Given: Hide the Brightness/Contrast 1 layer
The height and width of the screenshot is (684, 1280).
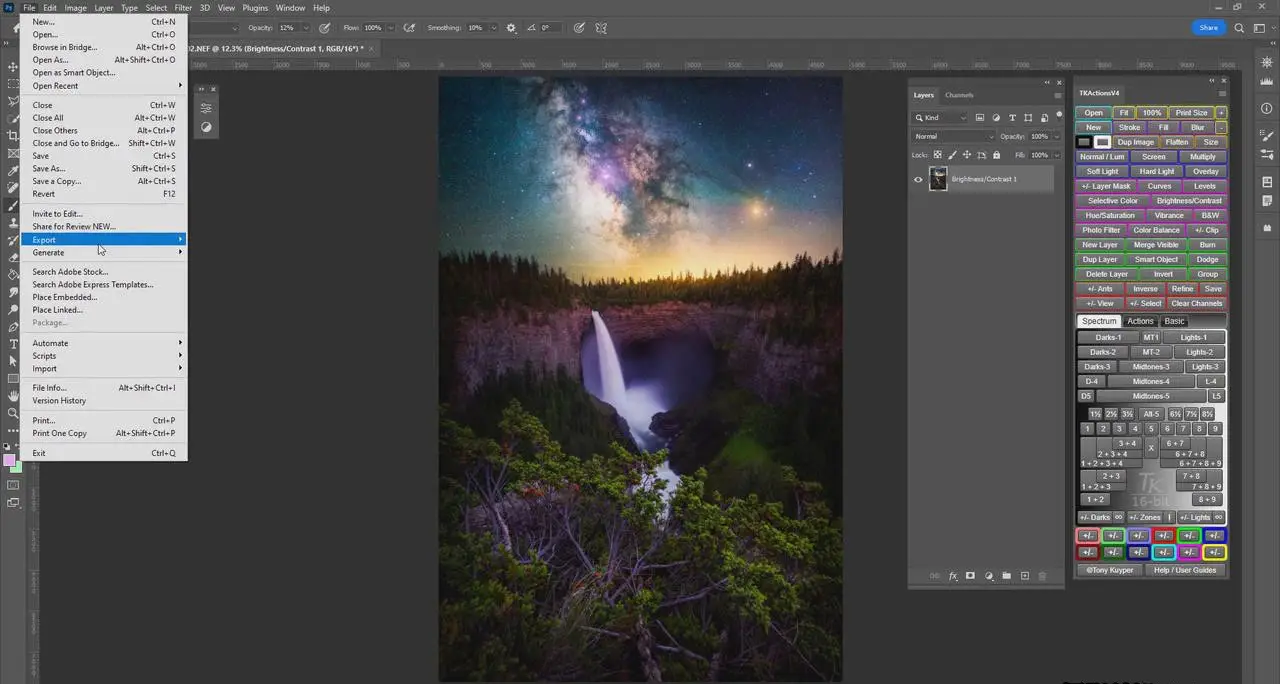Looking at the screenshot, I should point(918,180).
